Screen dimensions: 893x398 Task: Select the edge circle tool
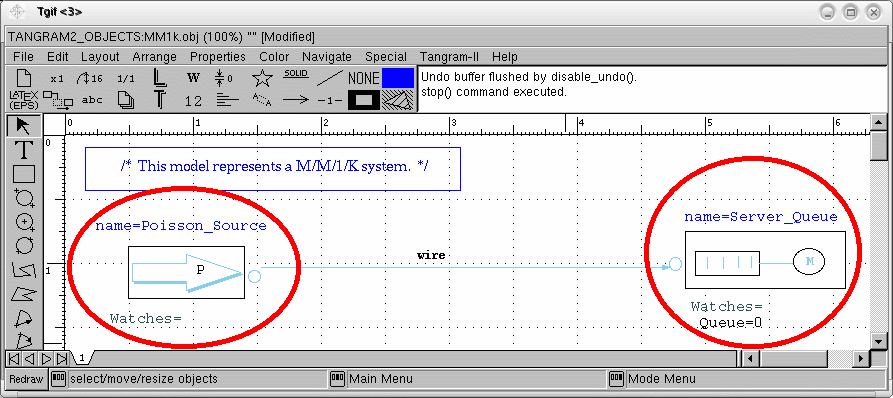(23, 245)
